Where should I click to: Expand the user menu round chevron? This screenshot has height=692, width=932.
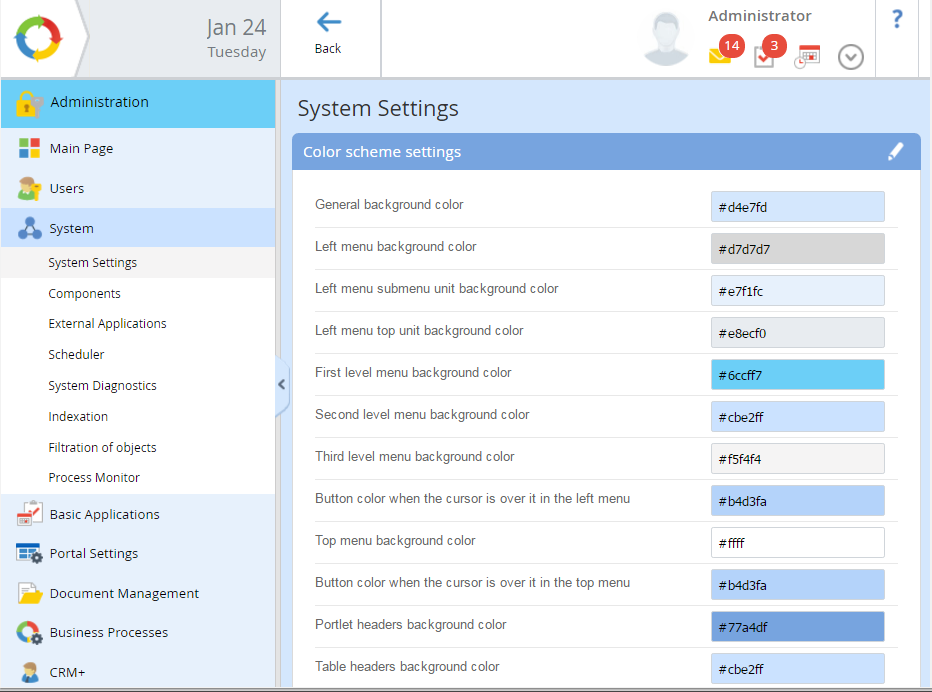(x=851, y=57)
